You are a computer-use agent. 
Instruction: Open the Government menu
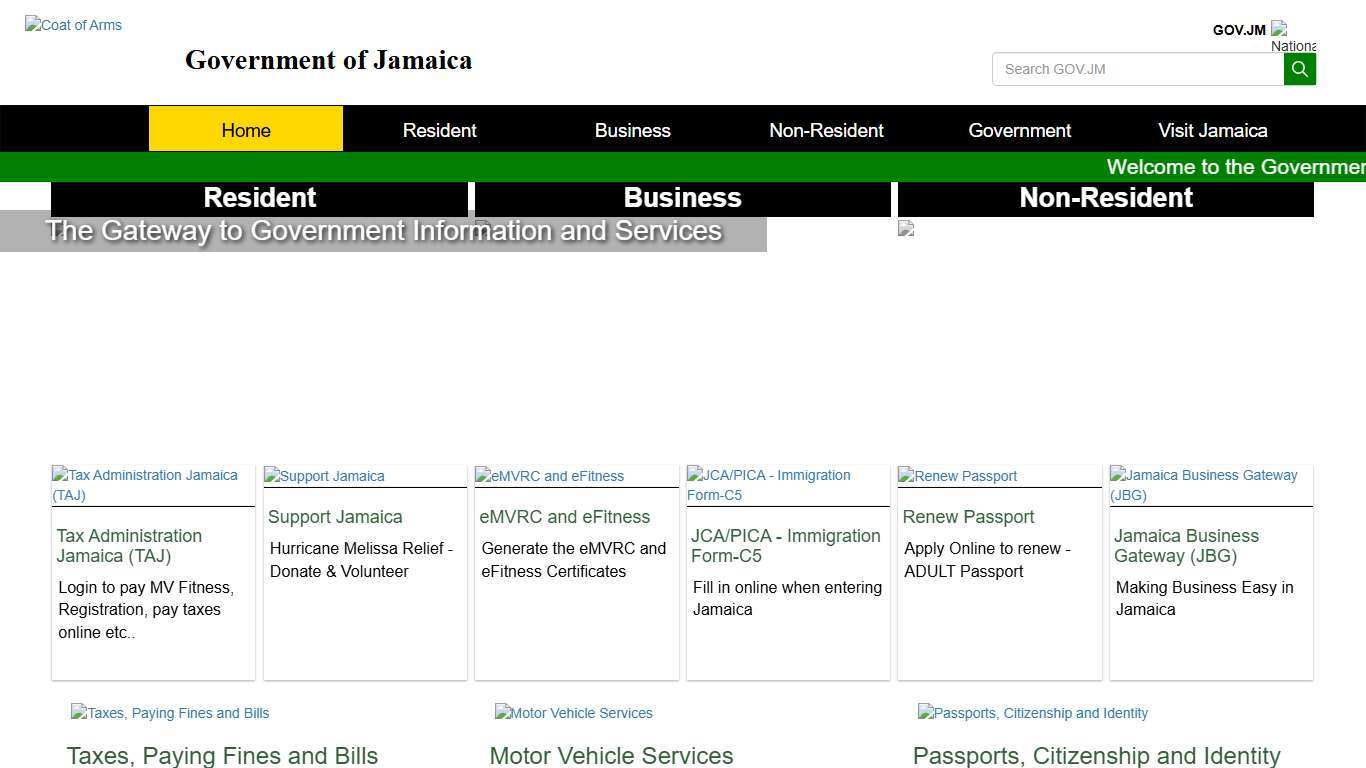pos(1019,130)
